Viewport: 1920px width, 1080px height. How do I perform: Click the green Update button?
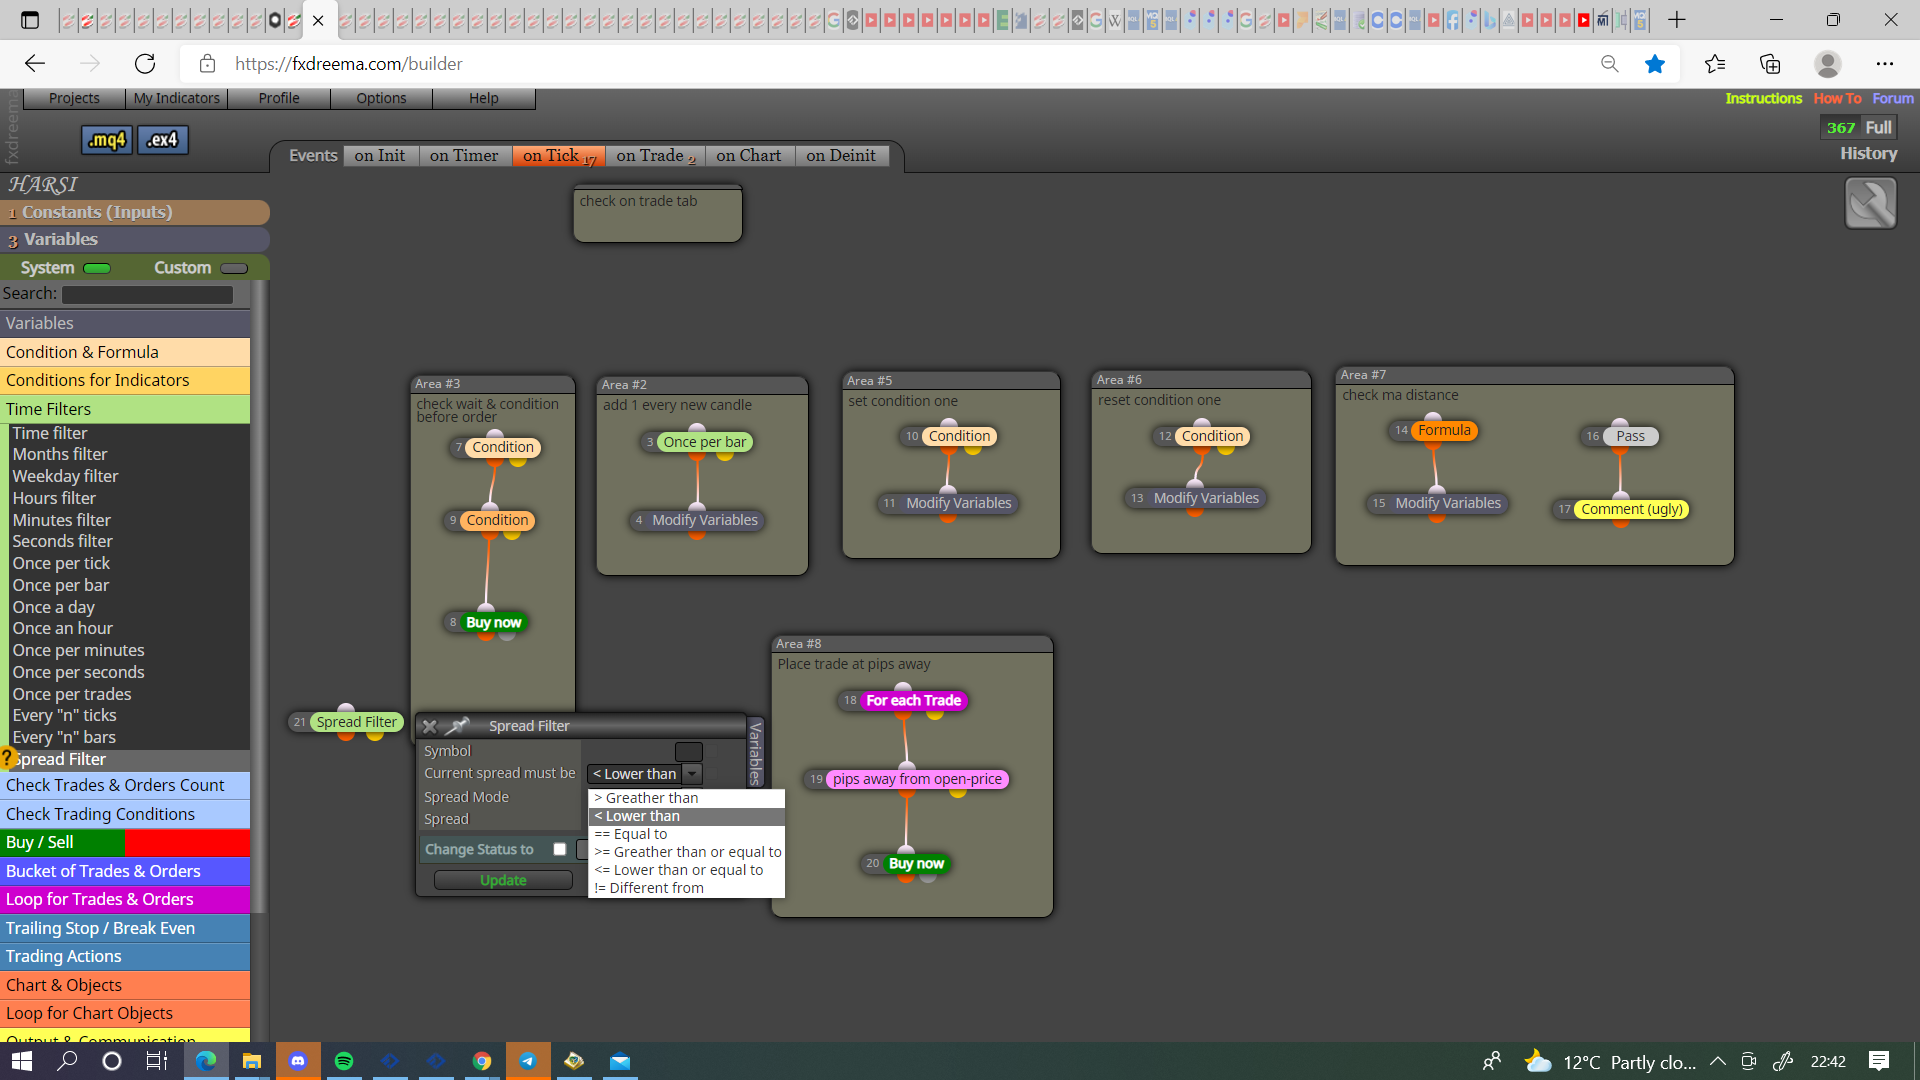click(x=503, y=880)
